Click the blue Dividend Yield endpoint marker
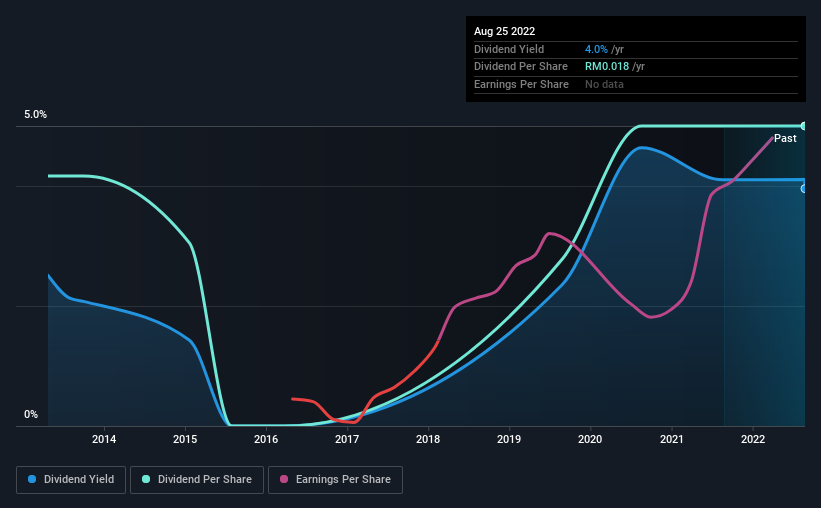This screenshot has width=821, height=508. coord(803,189)
